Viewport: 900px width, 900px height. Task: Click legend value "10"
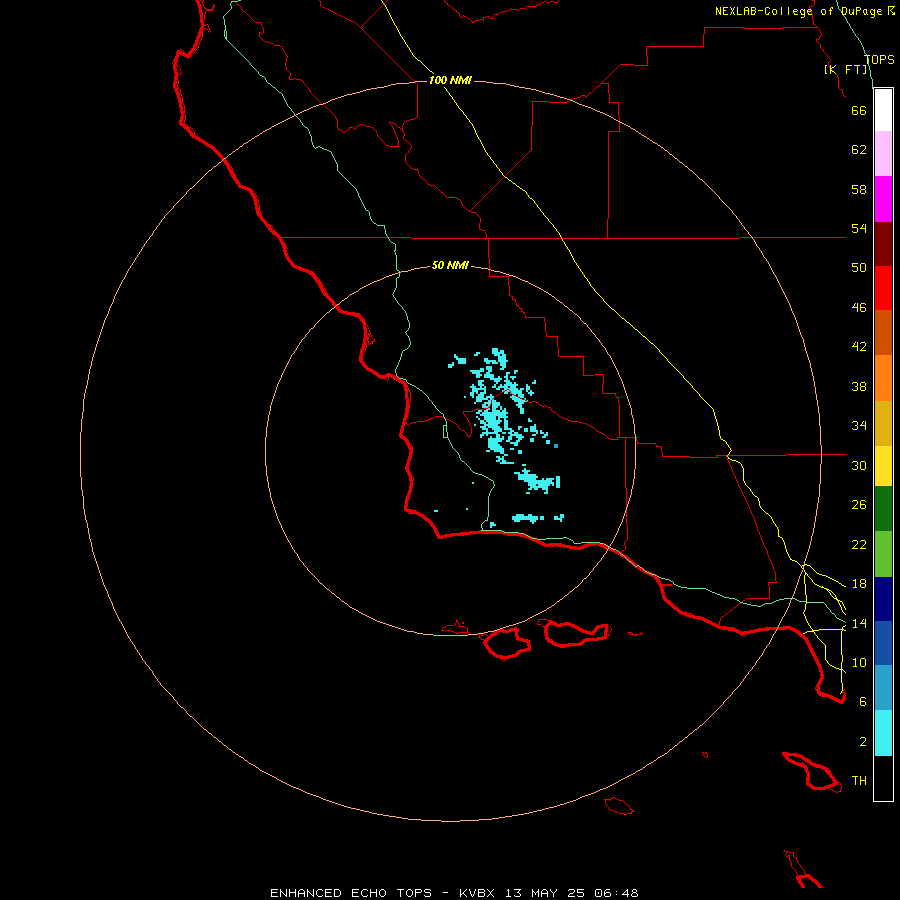coord(859,662)
